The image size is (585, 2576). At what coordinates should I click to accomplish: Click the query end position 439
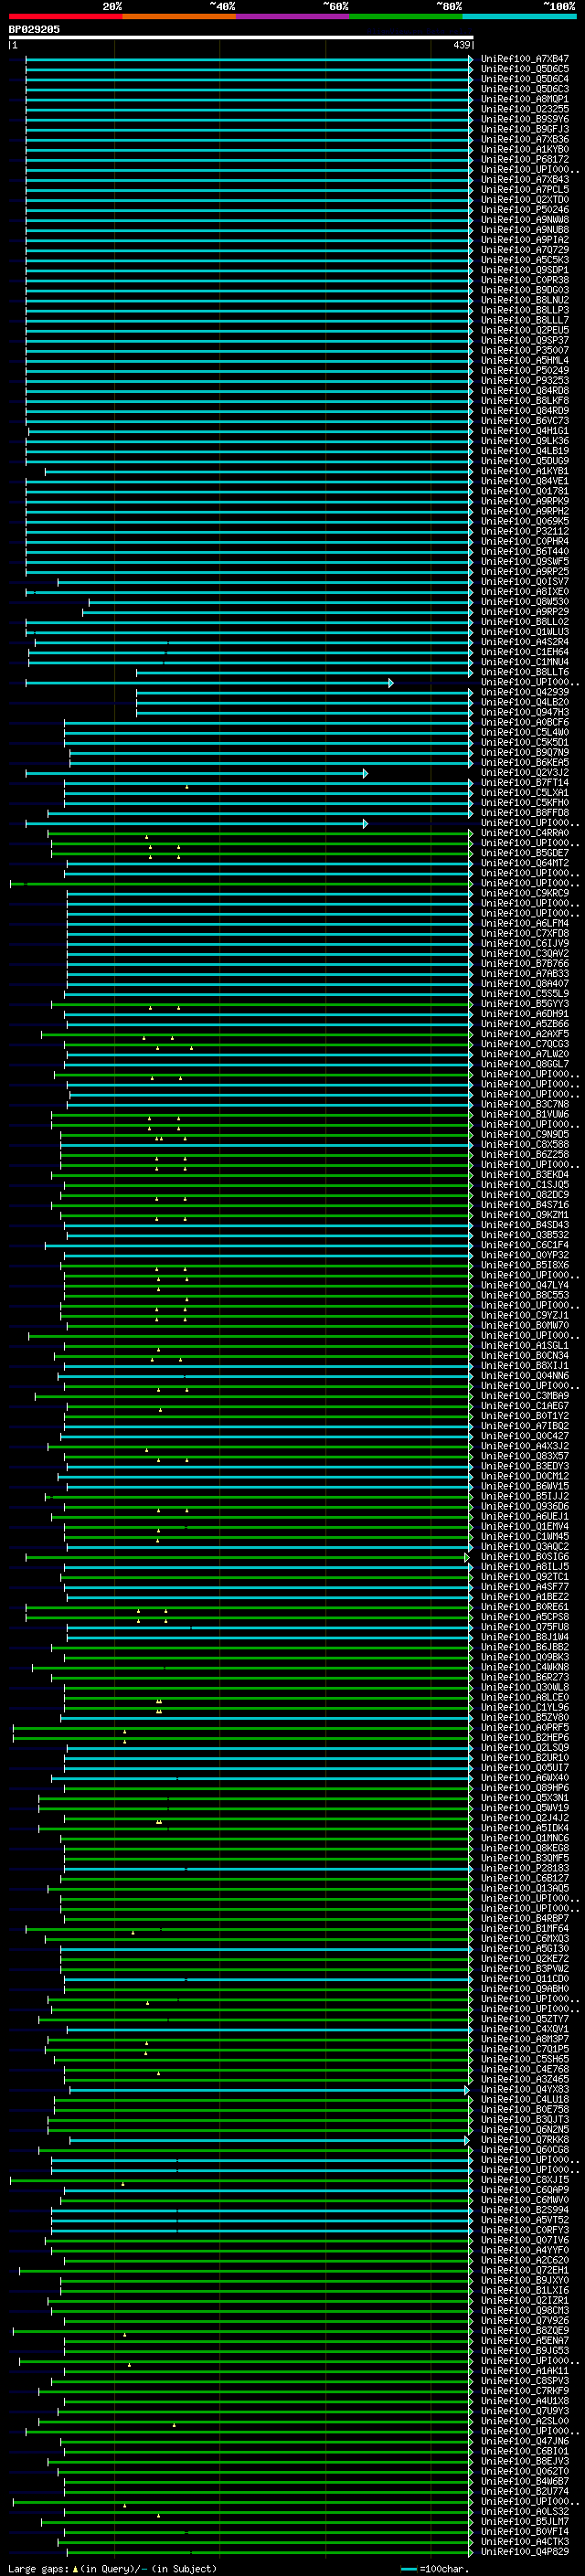pyautogui.click(x=462, y=45)
